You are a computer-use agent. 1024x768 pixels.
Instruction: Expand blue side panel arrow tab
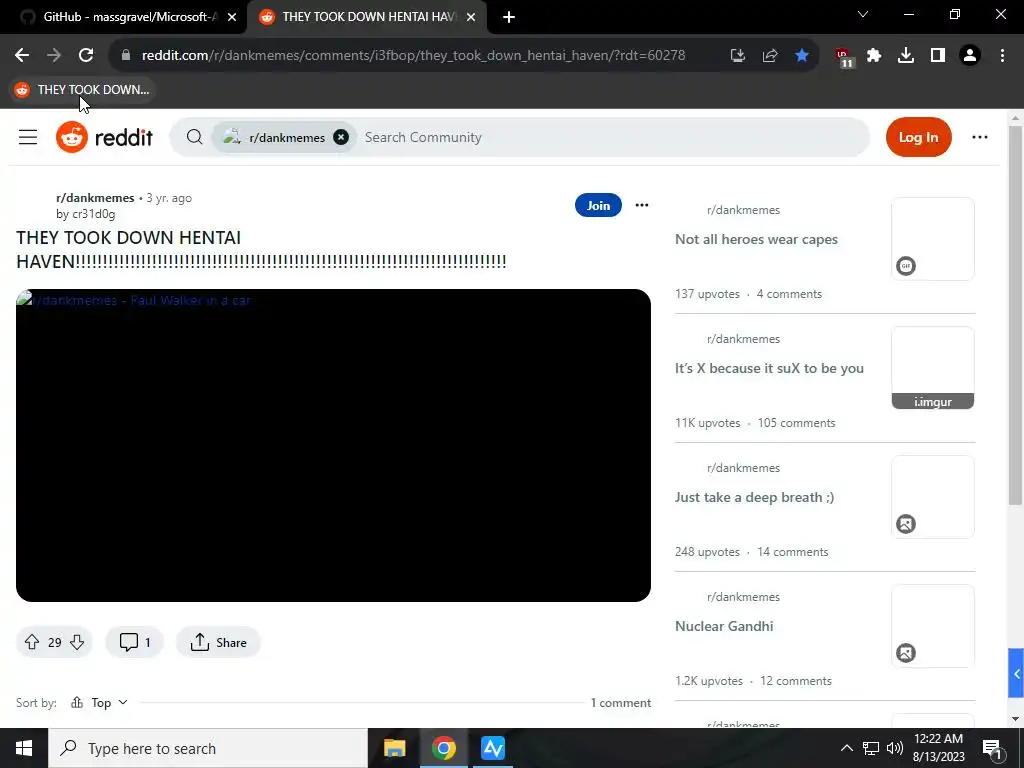[x=1016, y=673]
